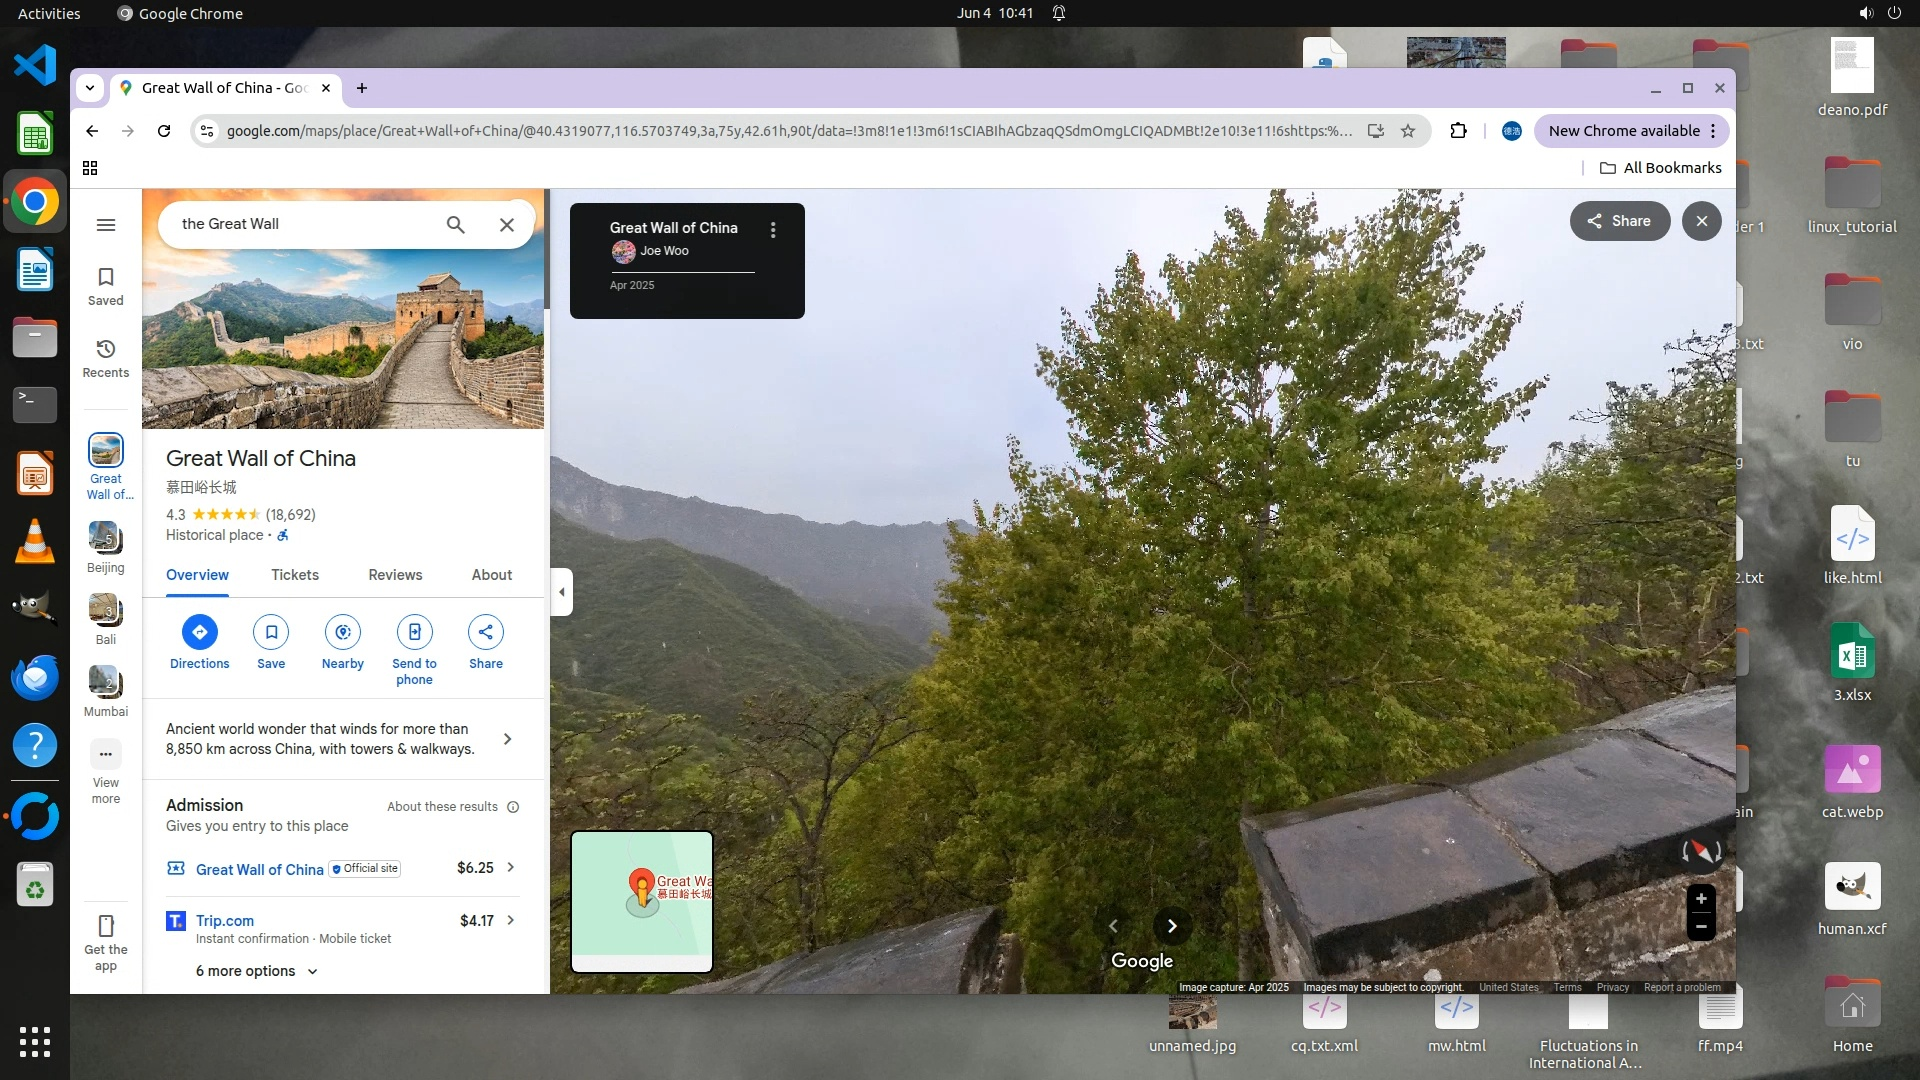Switch to the Reviews tab
The height and width of the screenshot is (1080, 1920).
tap(395, 575)
